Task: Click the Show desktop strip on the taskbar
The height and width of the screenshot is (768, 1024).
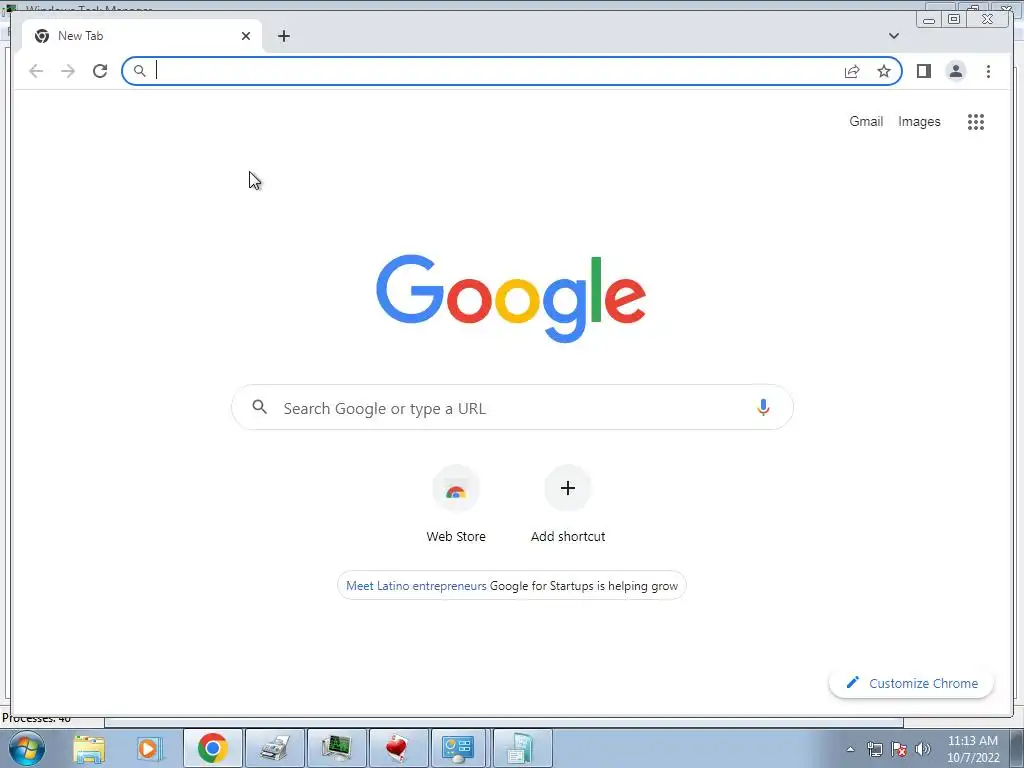Action: (1017, 748)
